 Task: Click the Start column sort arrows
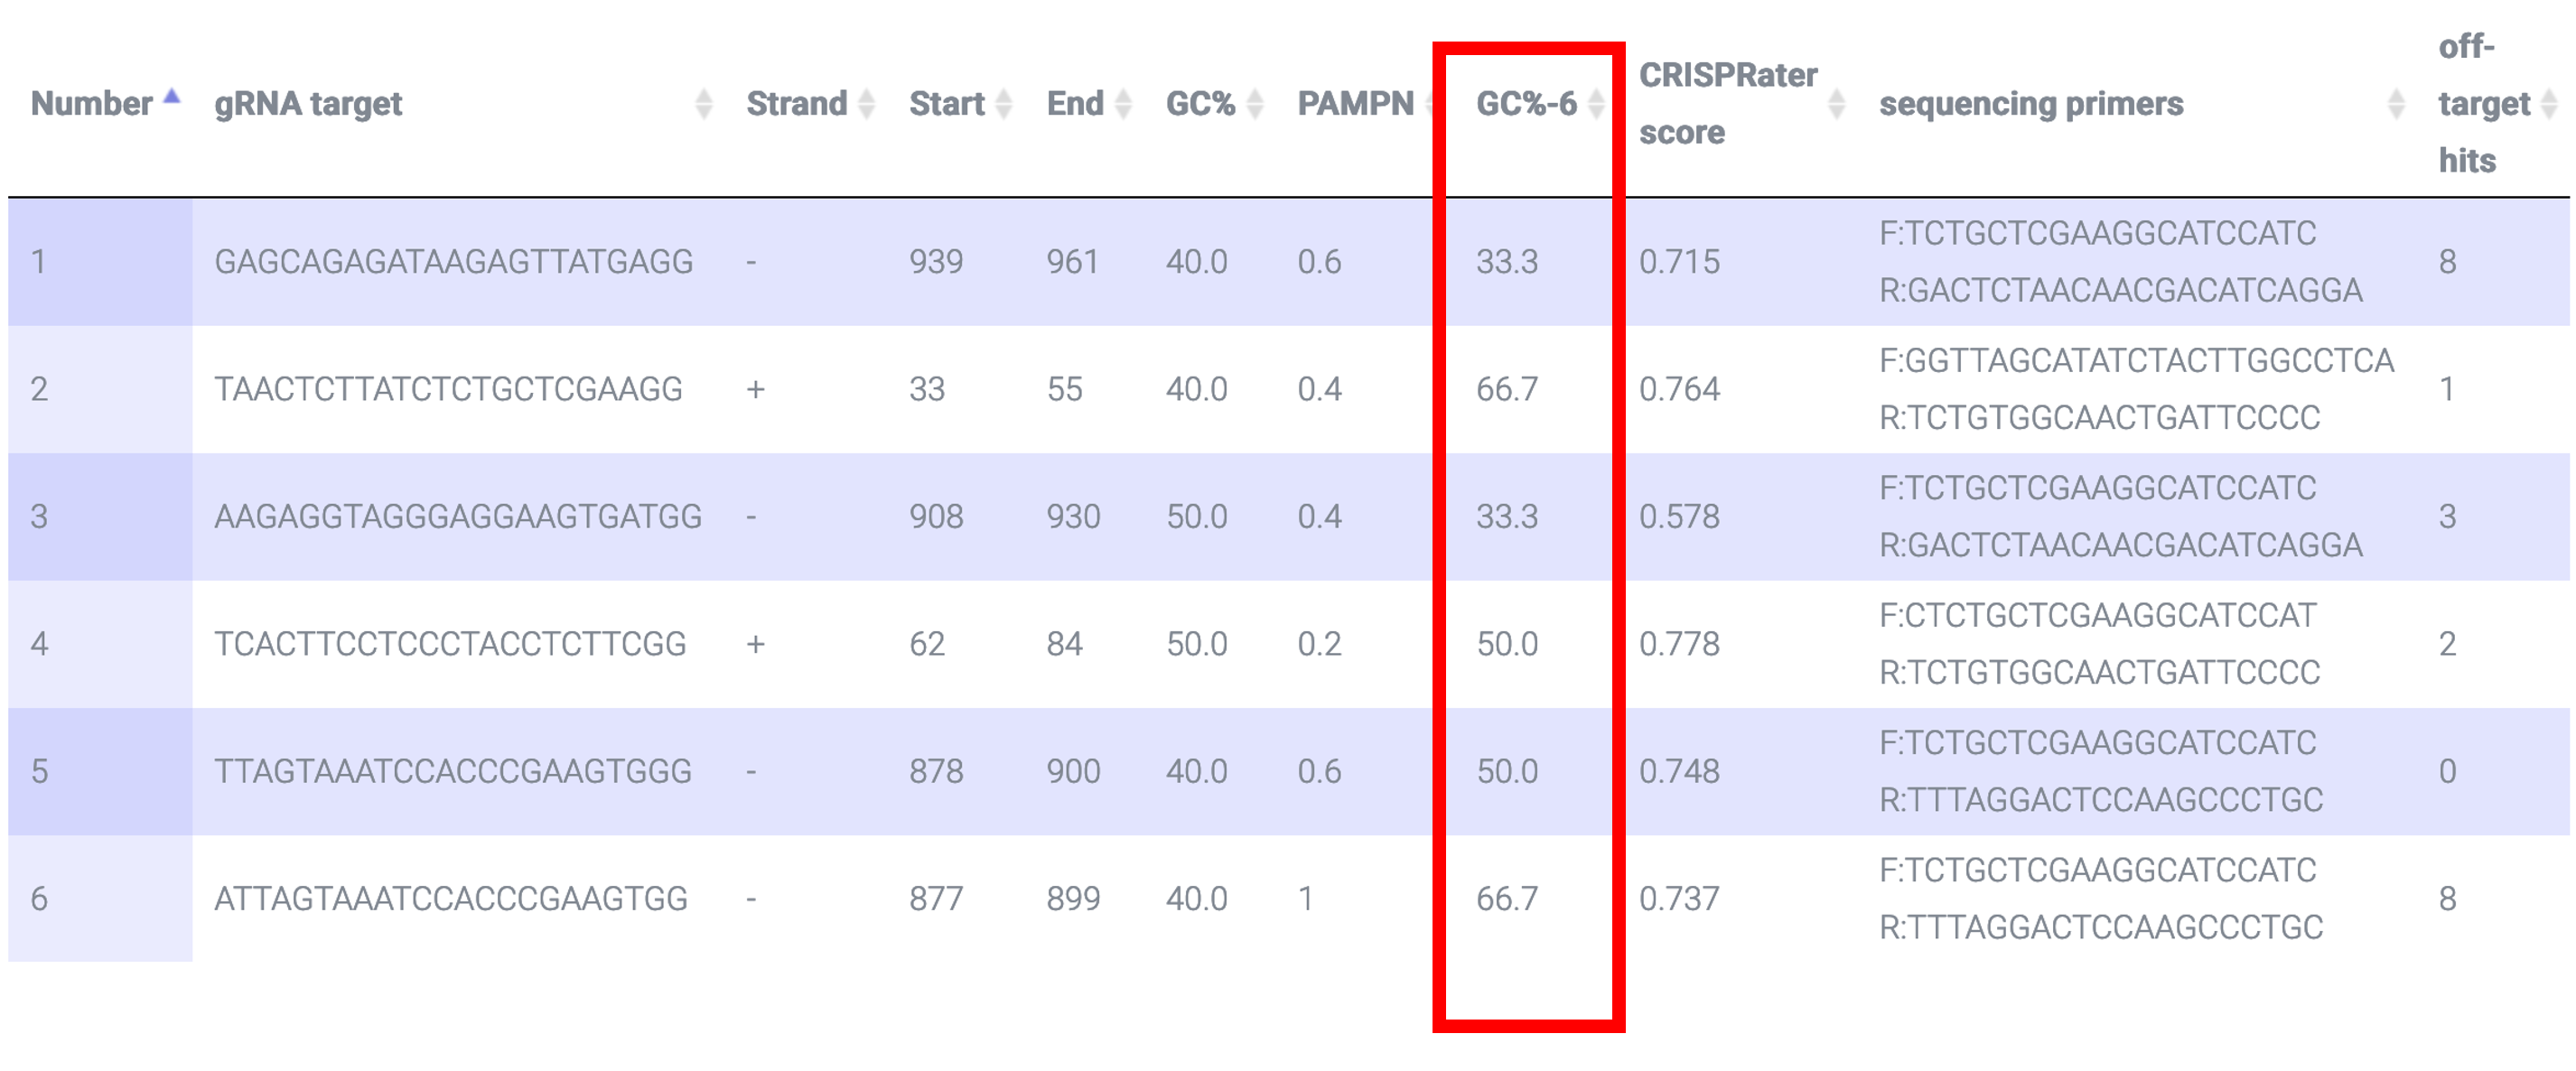pyautogui.click(x=1004, y=103)
